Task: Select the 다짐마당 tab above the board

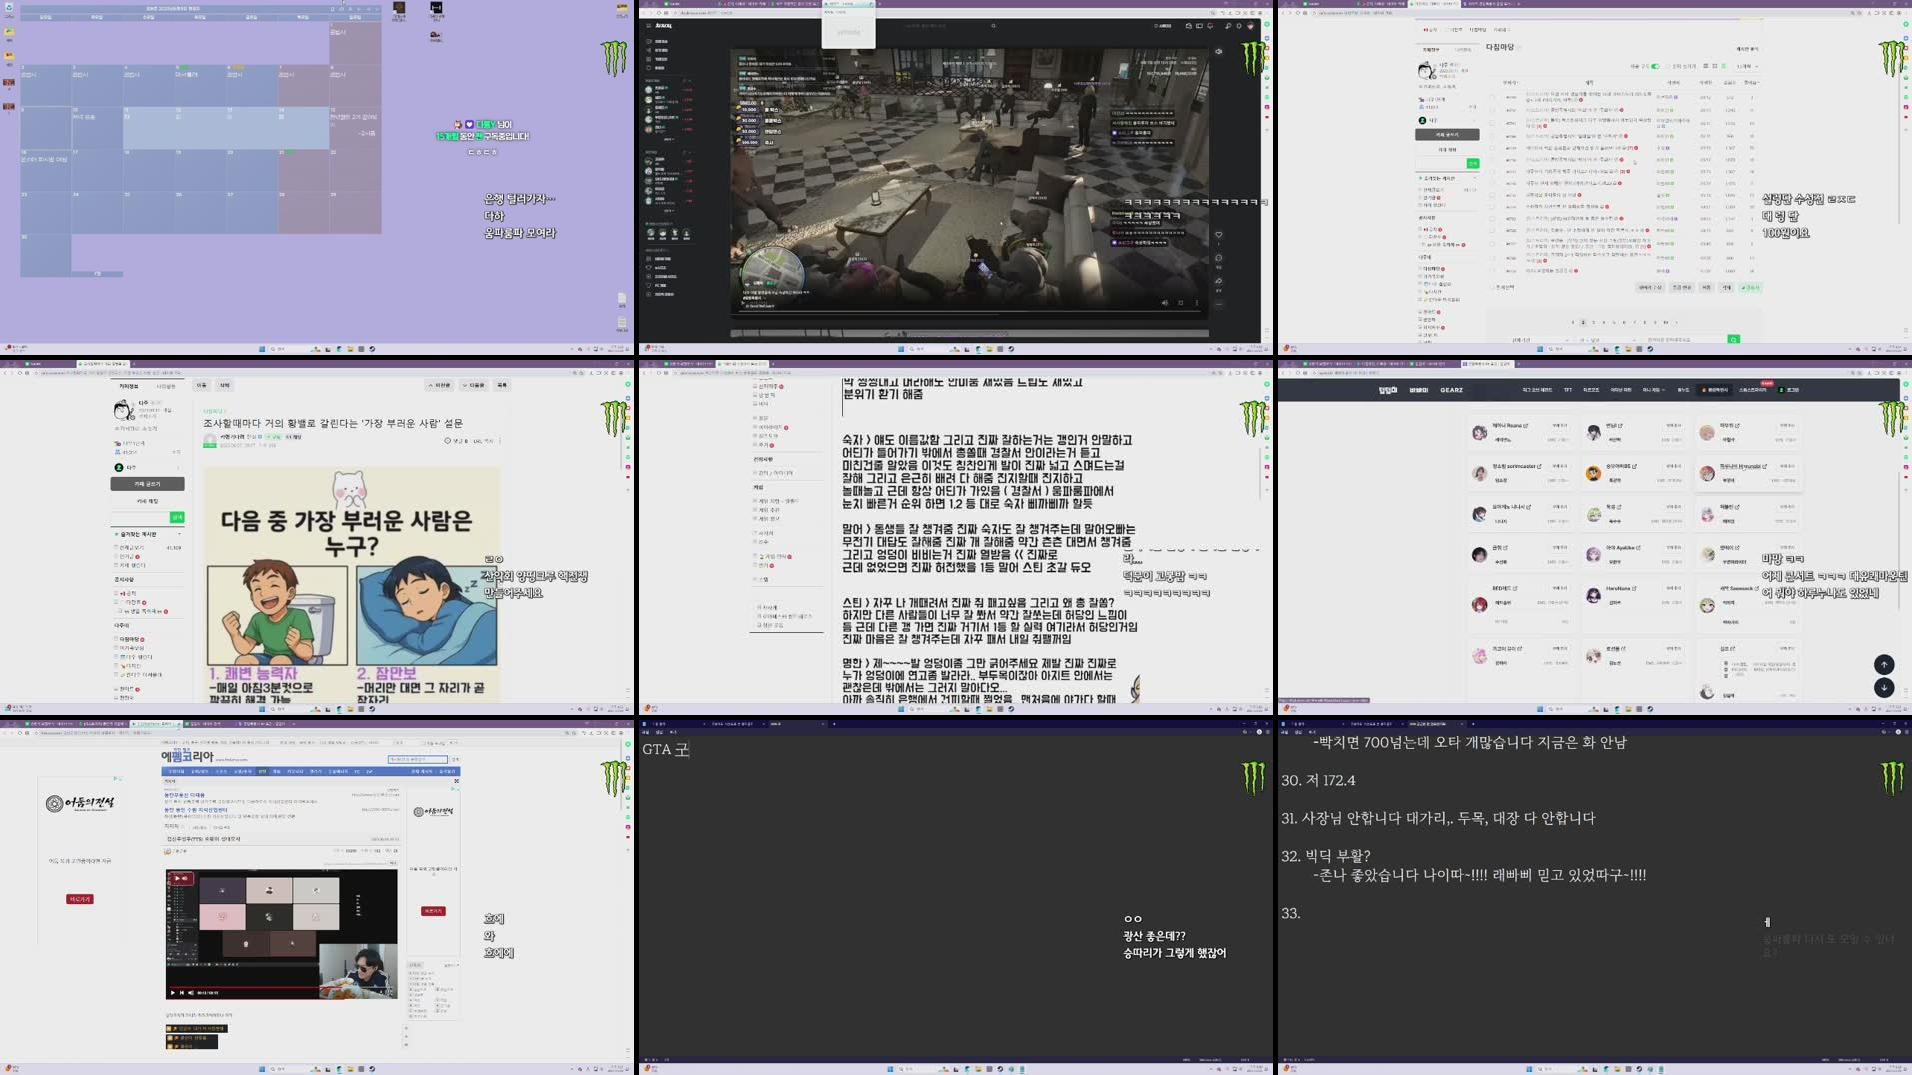Action: tap(1478, 30)
